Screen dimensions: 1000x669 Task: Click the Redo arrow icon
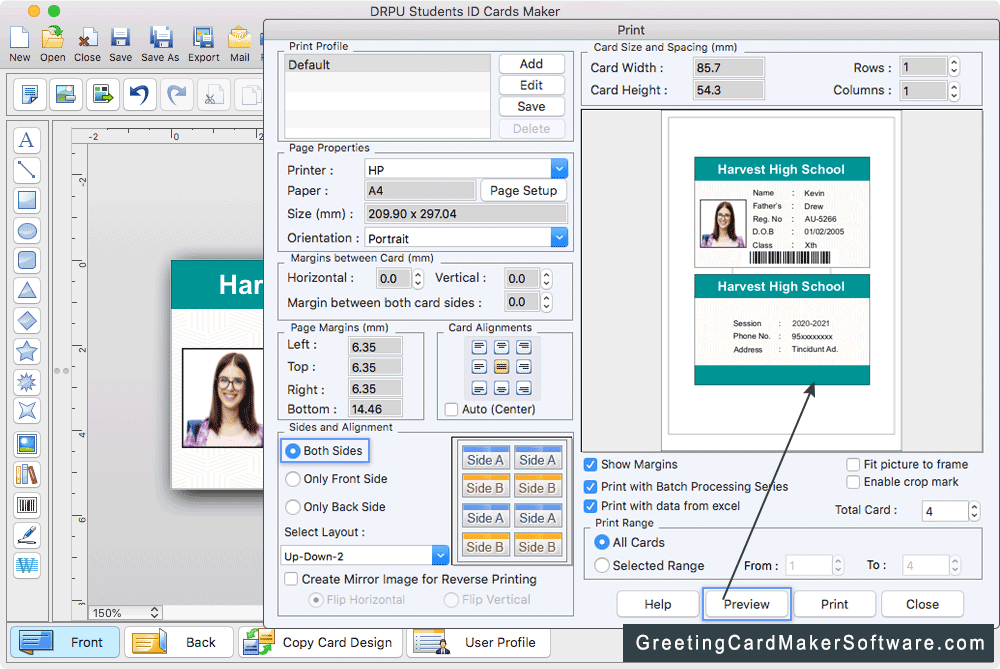pyautogui.click(x=176, y=94)
